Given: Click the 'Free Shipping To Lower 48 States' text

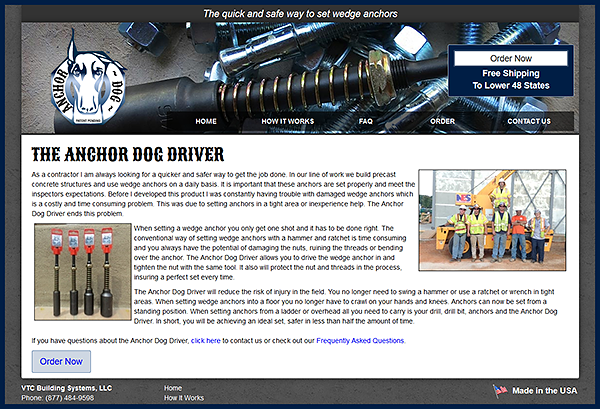Looking at the screenshot, I should point(511,79).
